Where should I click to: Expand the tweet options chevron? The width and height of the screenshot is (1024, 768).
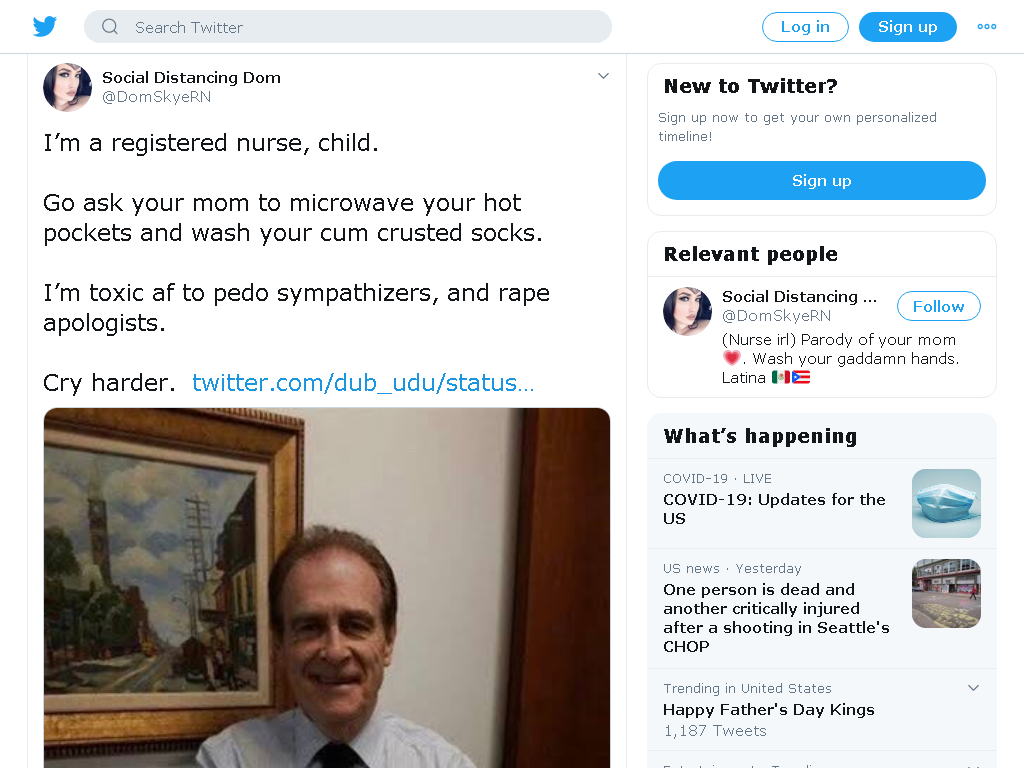pyautogui.click(x=603, y=76)
